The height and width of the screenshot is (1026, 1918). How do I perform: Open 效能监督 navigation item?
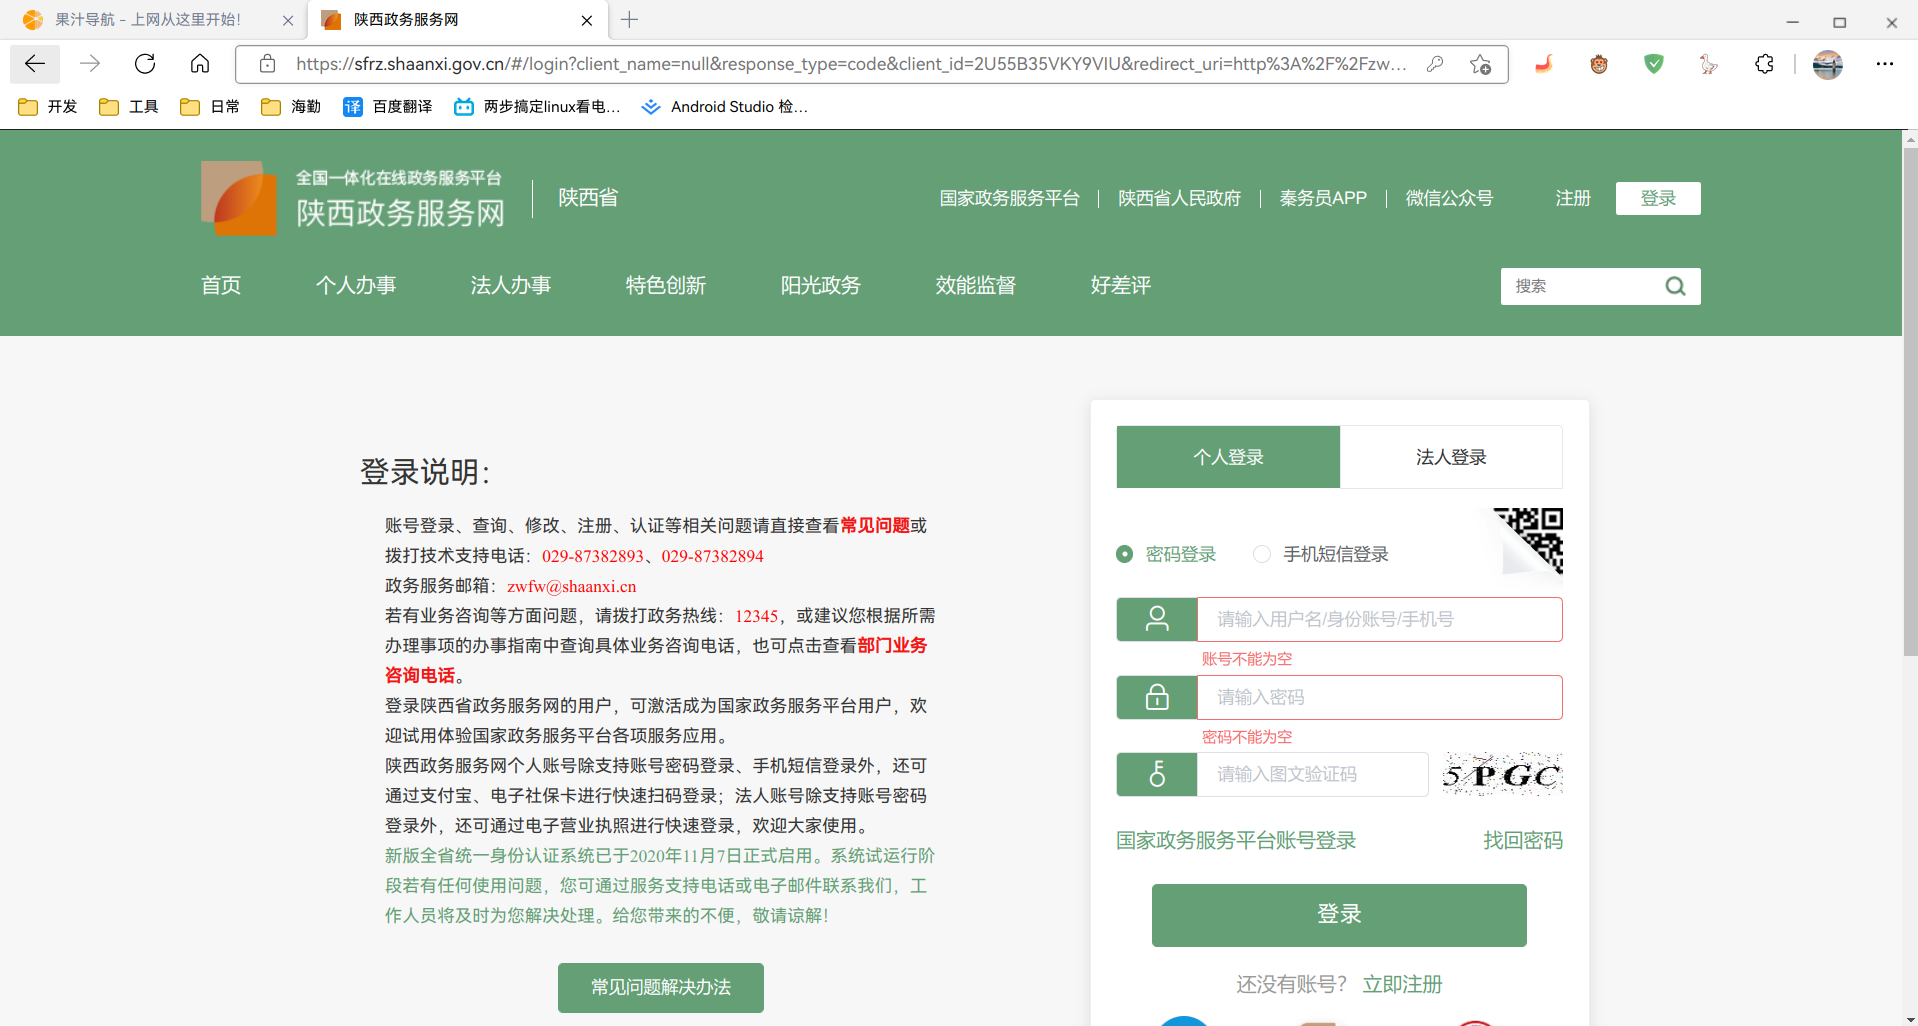pyautogui.click(x=976, y=285)
